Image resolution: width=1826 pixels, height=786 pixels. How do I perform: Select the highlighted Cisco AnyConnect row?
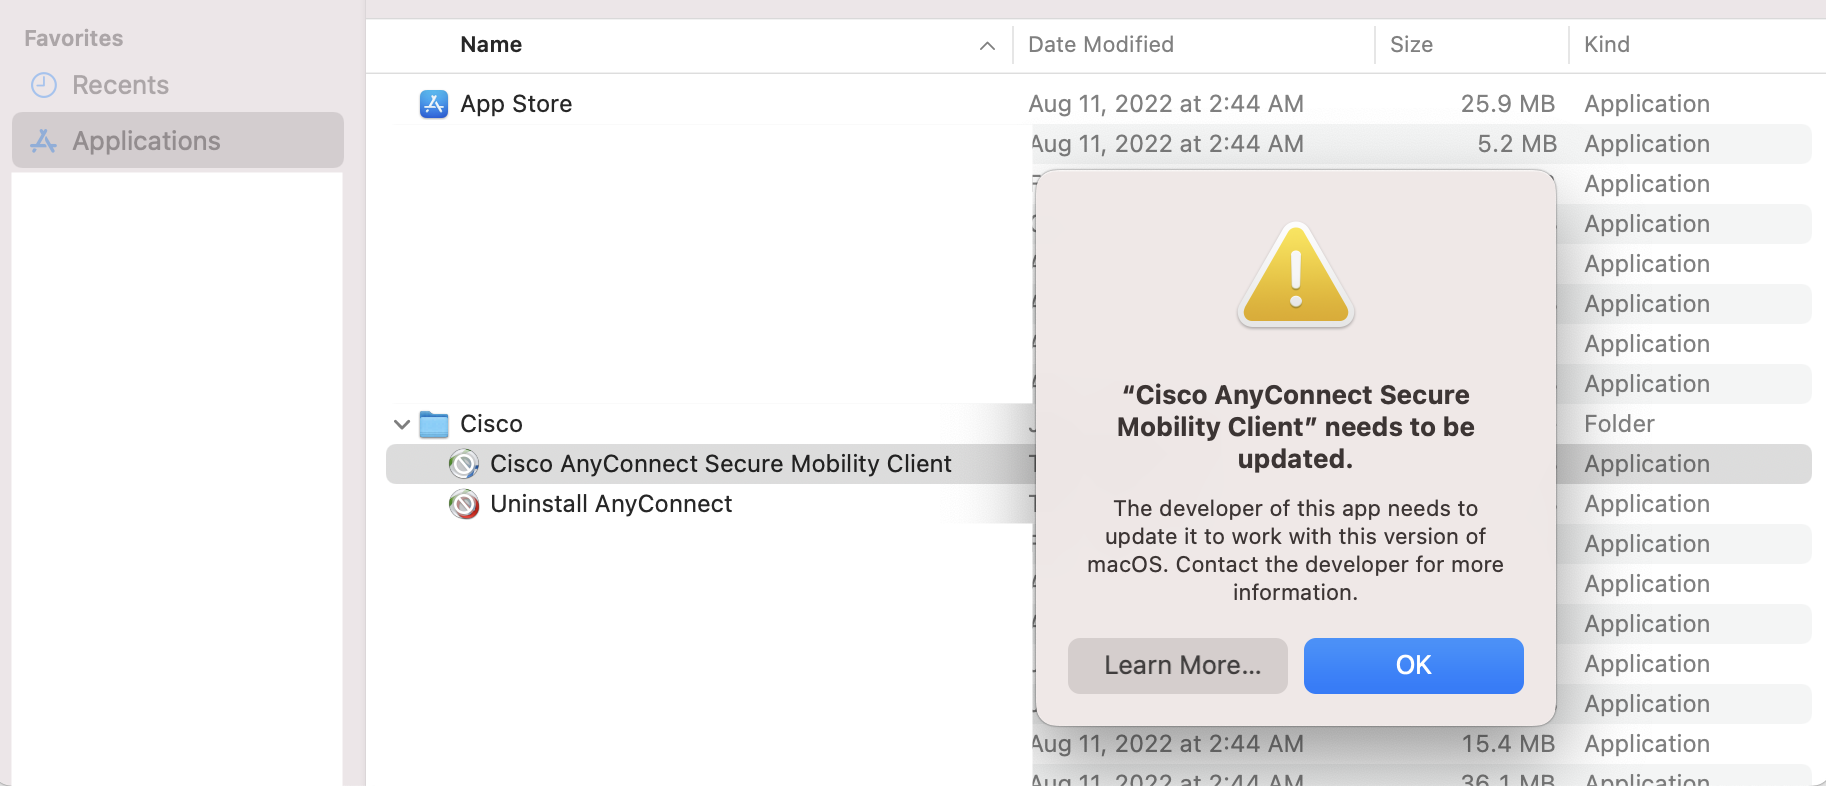pos(721,463)
